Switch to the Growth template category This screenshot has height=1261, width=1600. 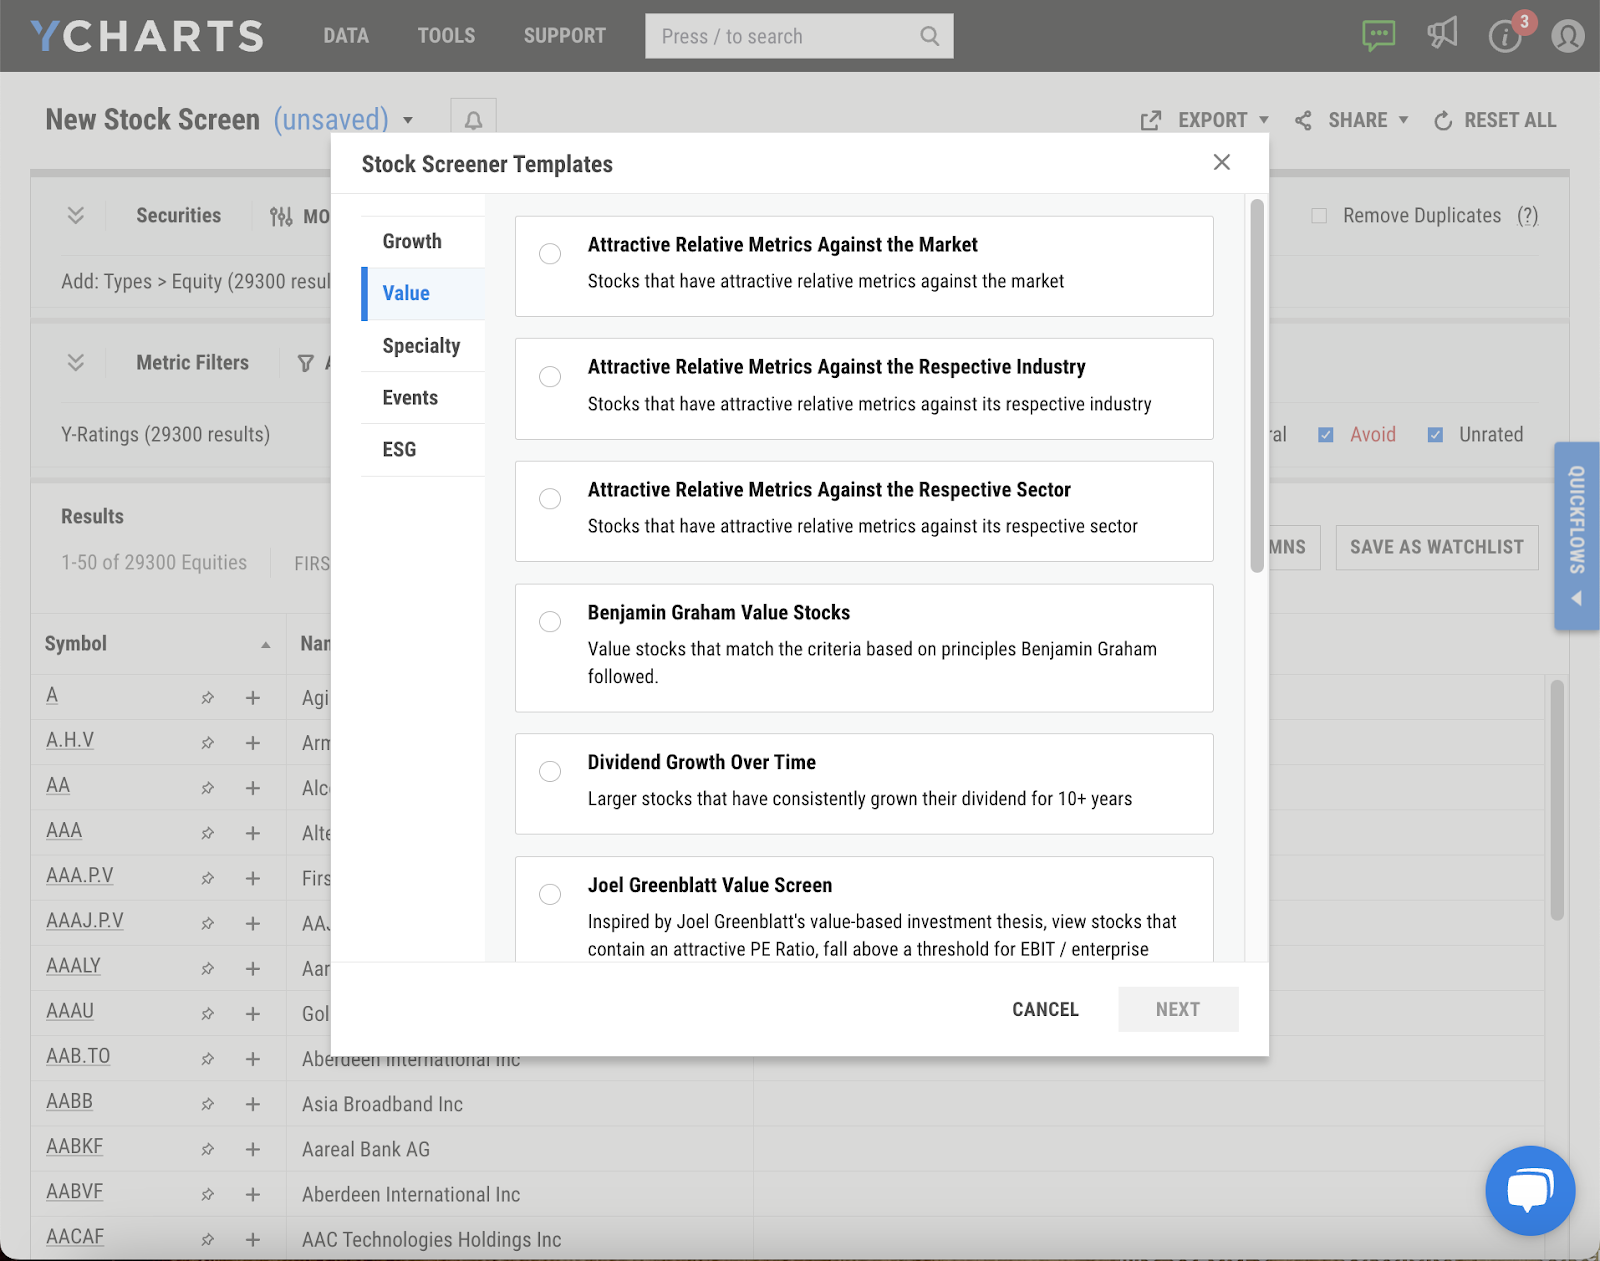click(x=423, y=241)
